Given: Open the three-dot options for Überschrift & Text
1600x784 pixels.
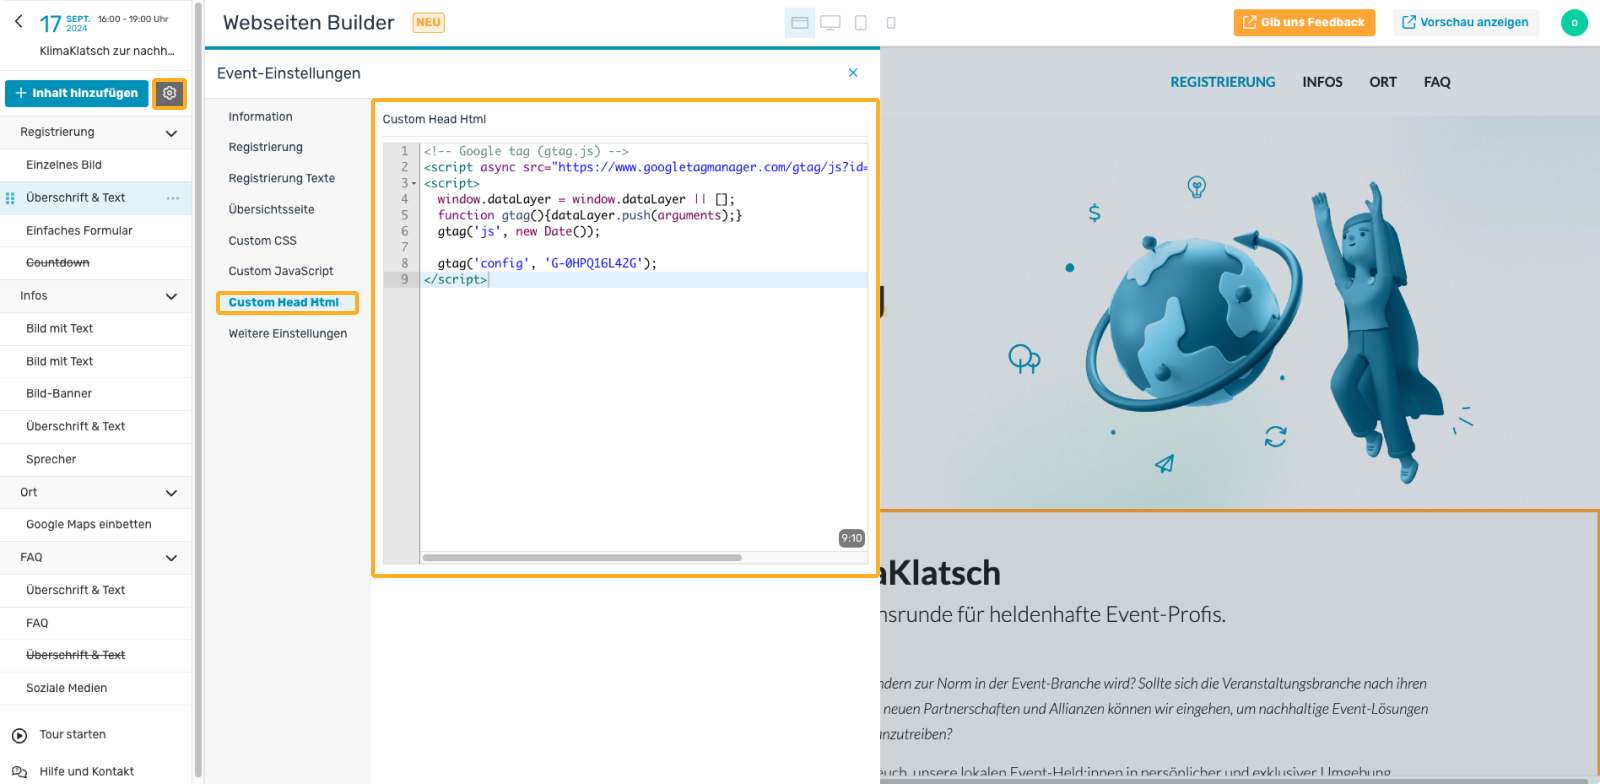Looking at the screenshot, I should tap(173, 198).
